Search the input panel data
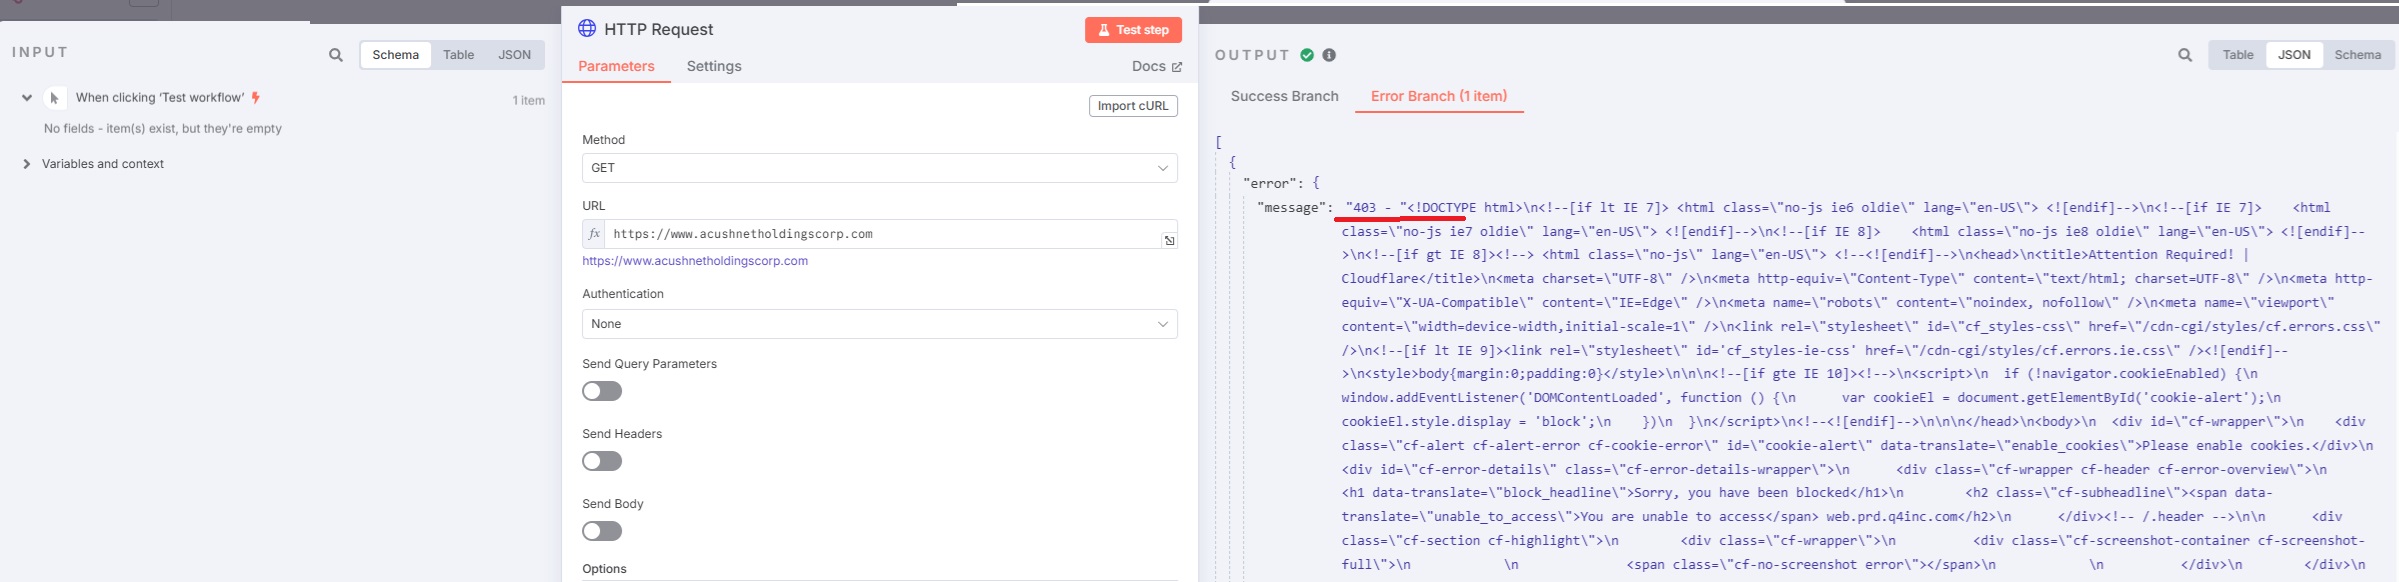 [336, 55]
